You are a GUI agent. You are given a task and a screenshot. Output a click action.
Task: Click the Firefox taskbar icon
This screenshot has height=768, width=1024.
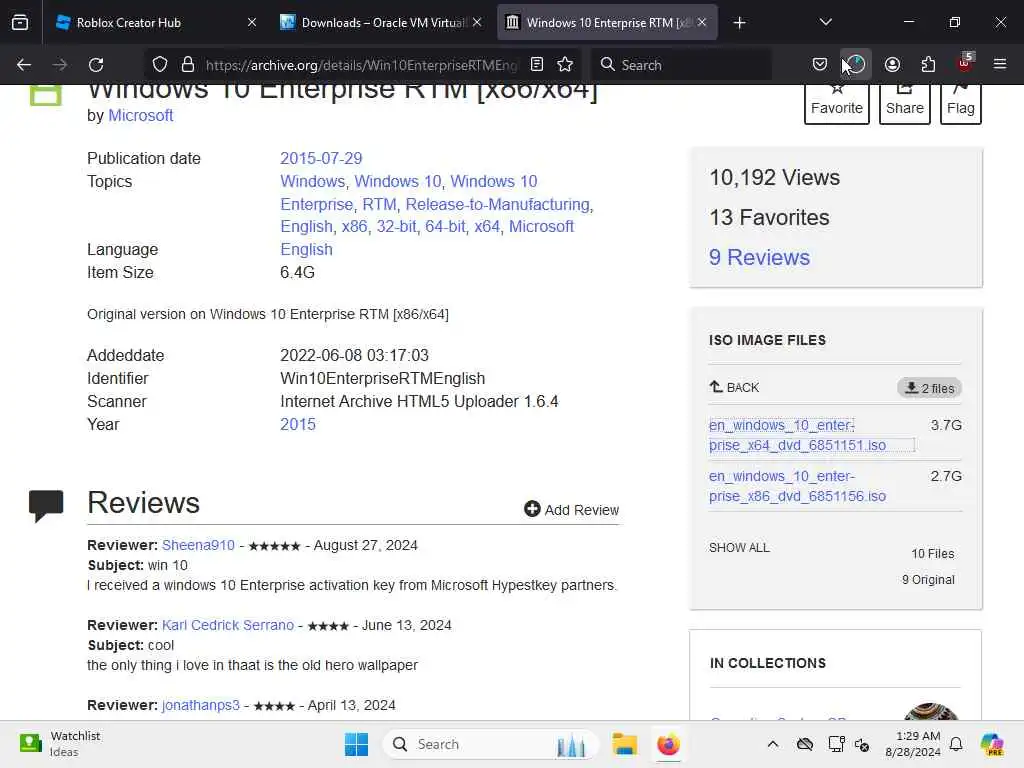tap(668, 744)
